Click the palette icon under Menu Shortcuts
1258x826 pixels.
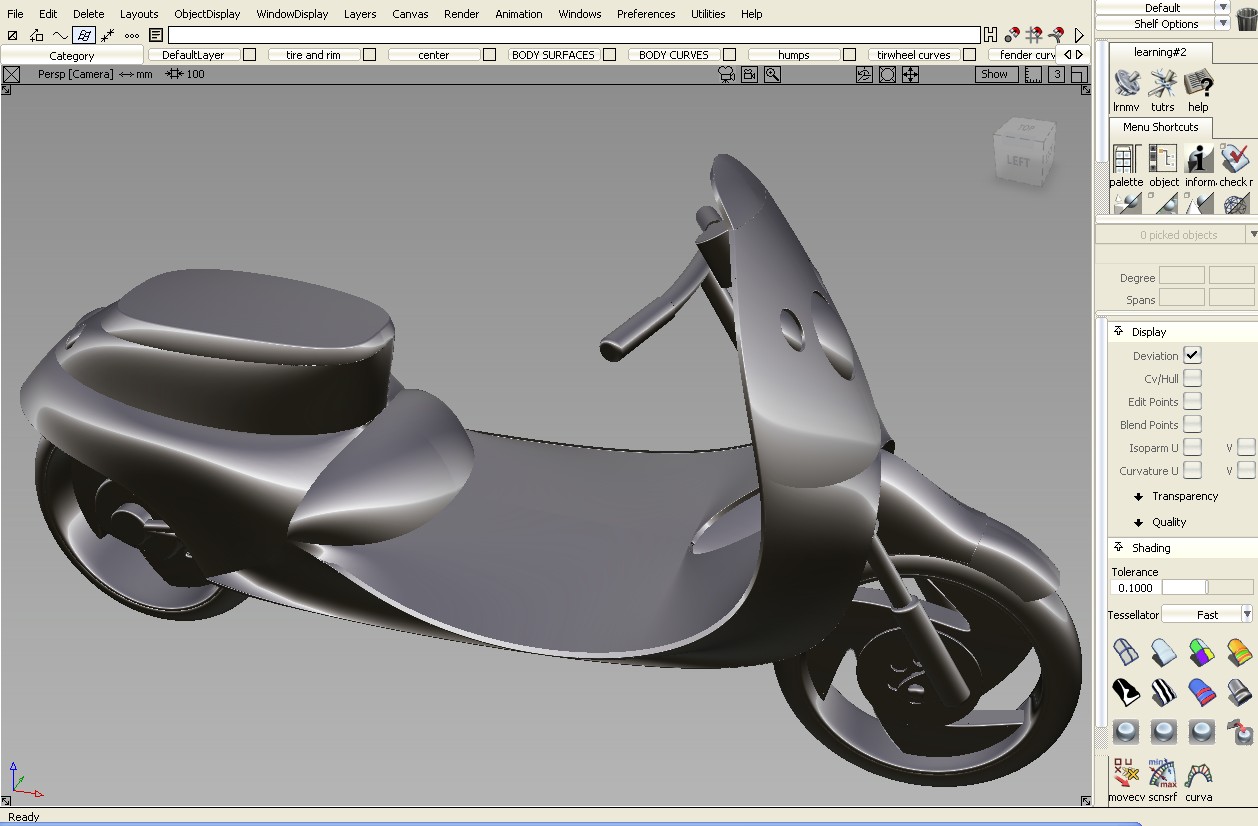click(1126, 160)
